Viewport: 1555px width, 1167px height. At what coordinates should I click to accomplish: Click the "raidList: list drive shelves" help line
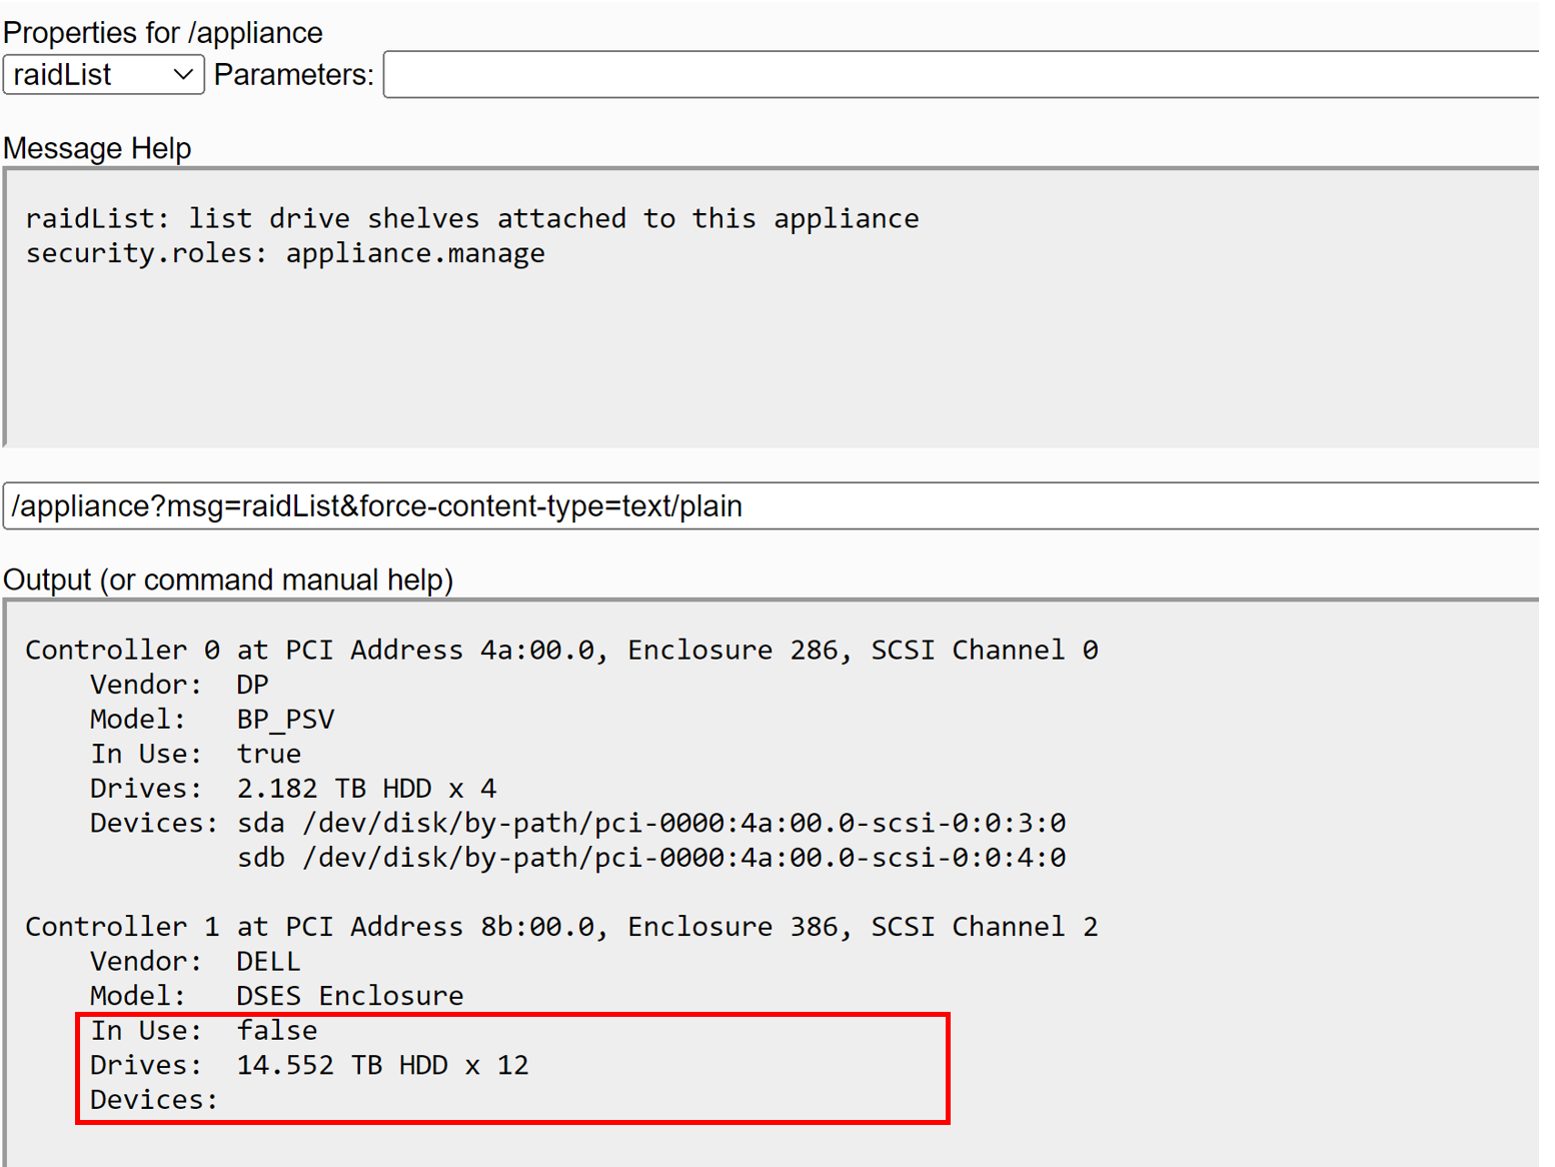[472, 218]
